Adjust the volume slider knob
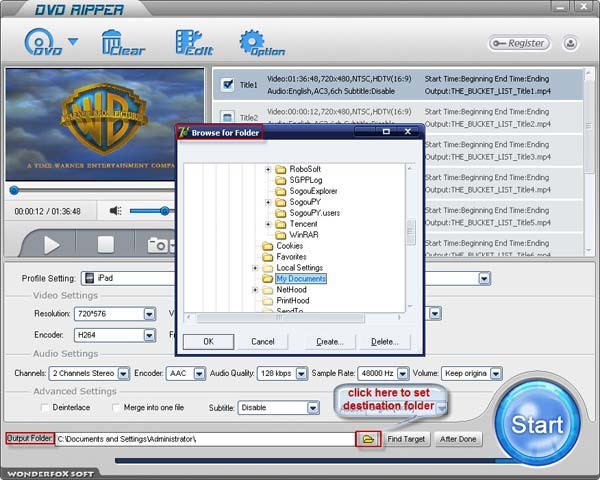Viewport: 600px width, 480px height. click(x=165, y=211)
